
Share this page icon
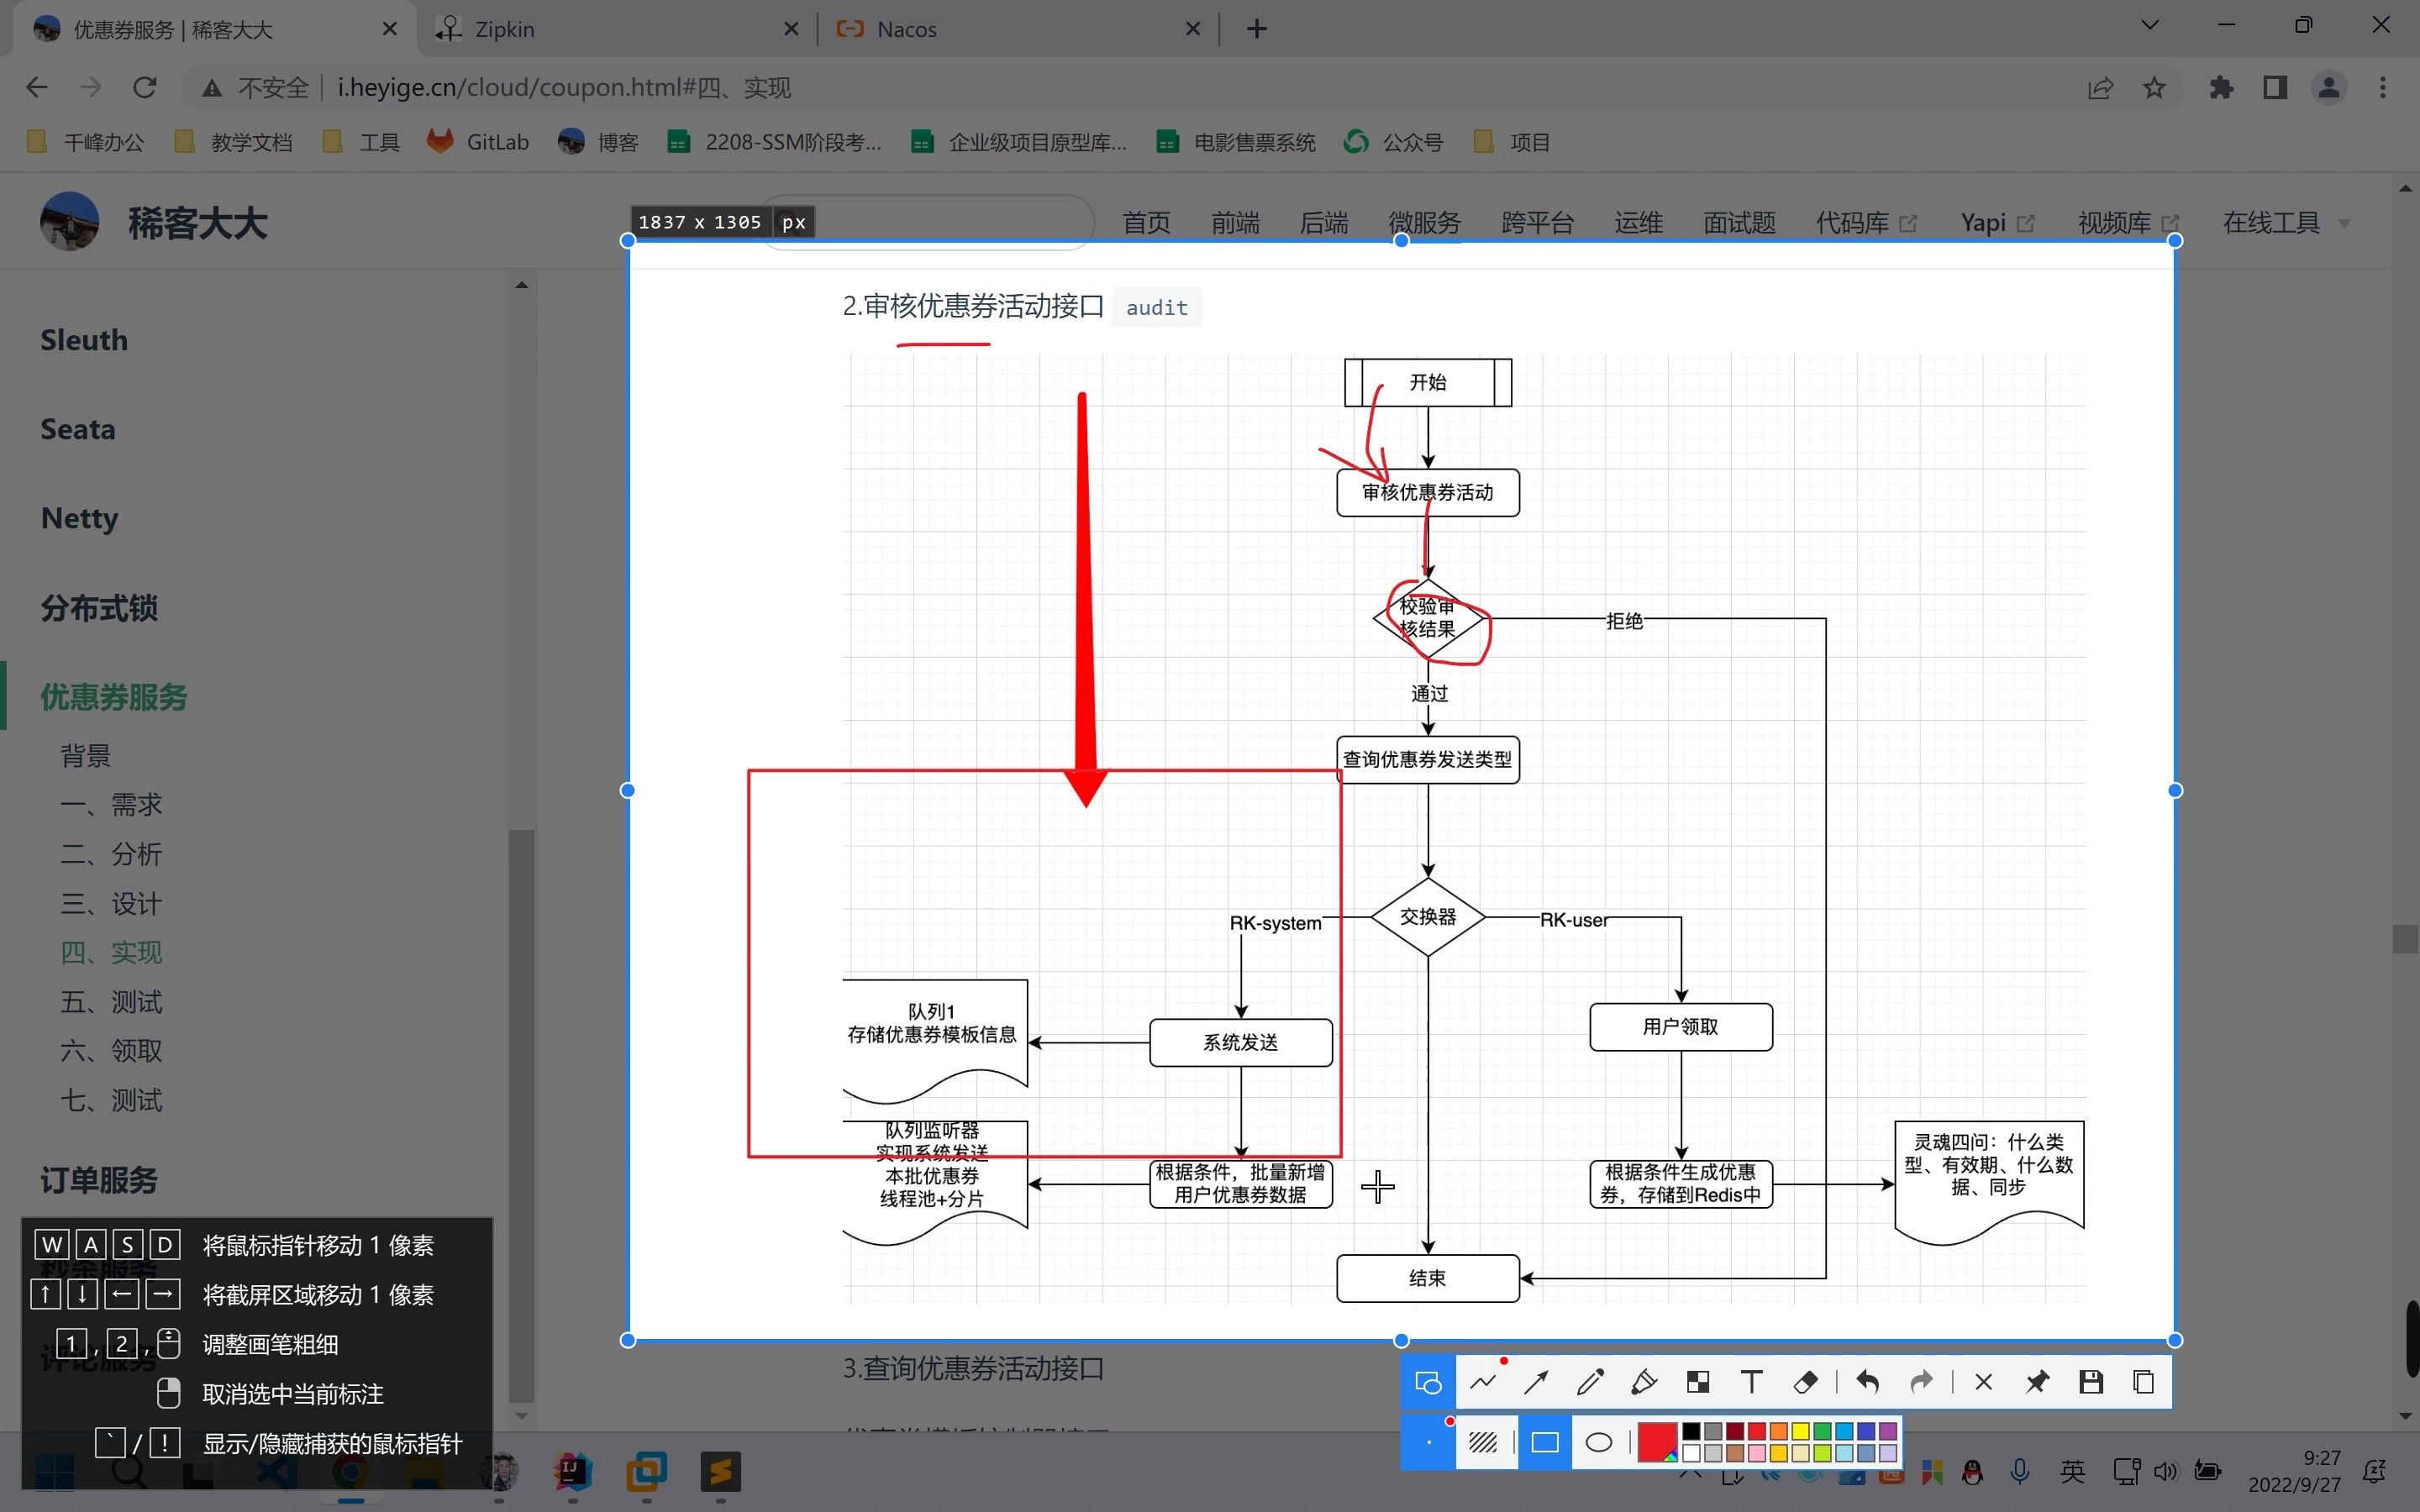[x=2100, y=88]
